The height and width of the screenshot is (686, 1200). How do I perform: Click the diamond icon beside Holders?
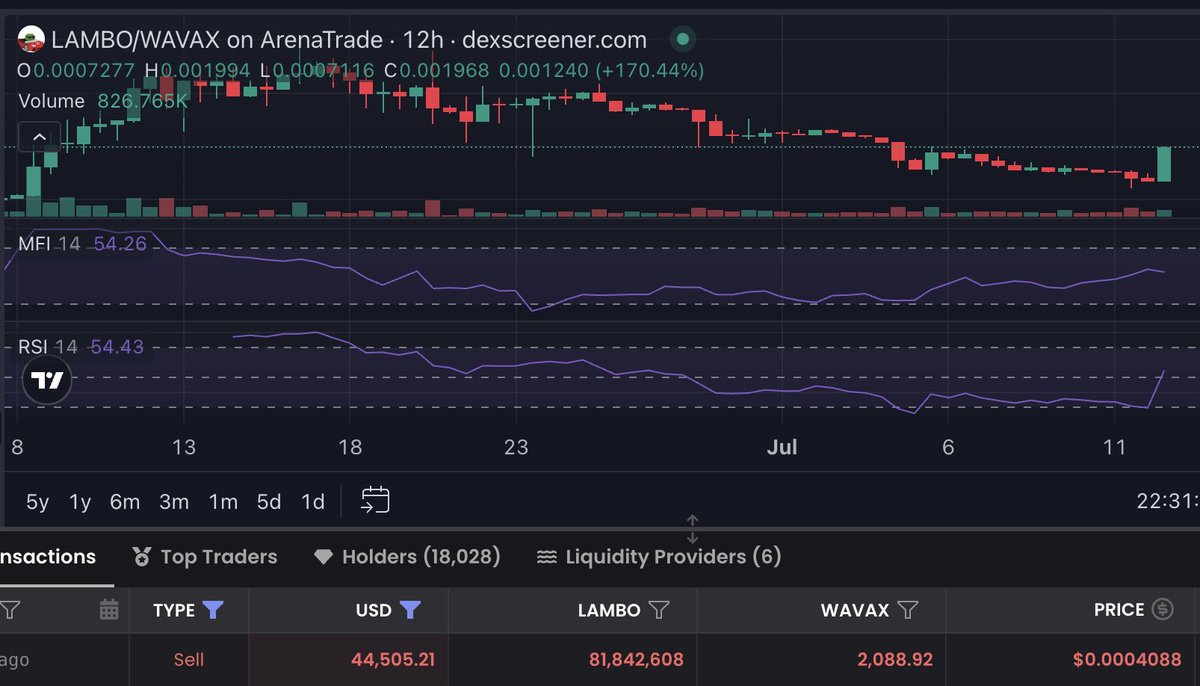(323, 557)
